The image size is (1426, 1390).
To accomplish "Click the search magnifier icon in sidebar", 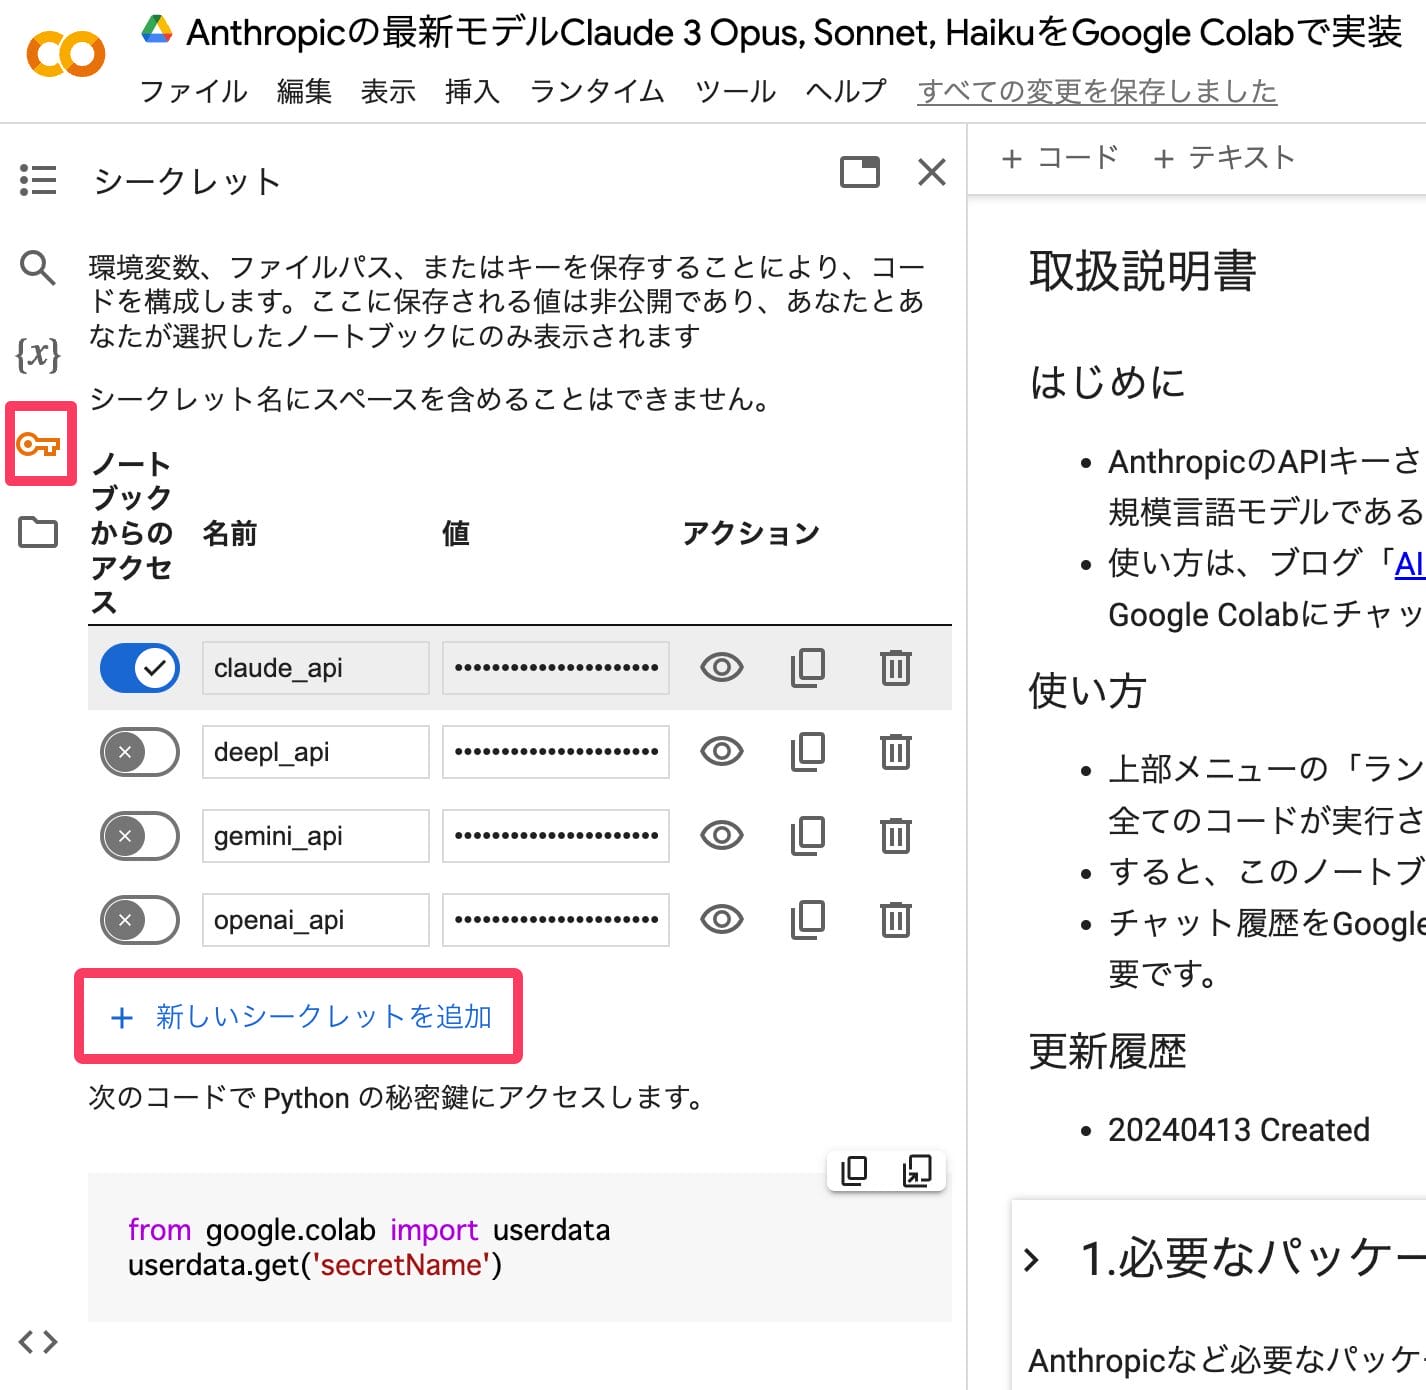I will 38,267.
